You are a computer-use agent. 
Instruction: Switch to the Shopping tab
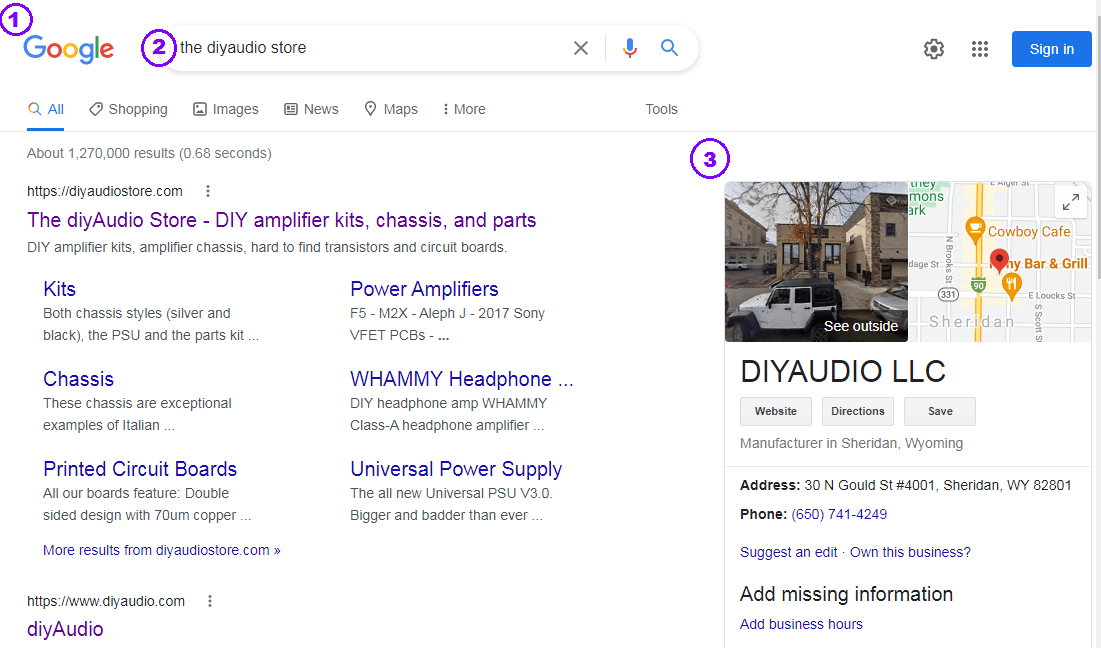pyautogui.click(x=128, y=110)
